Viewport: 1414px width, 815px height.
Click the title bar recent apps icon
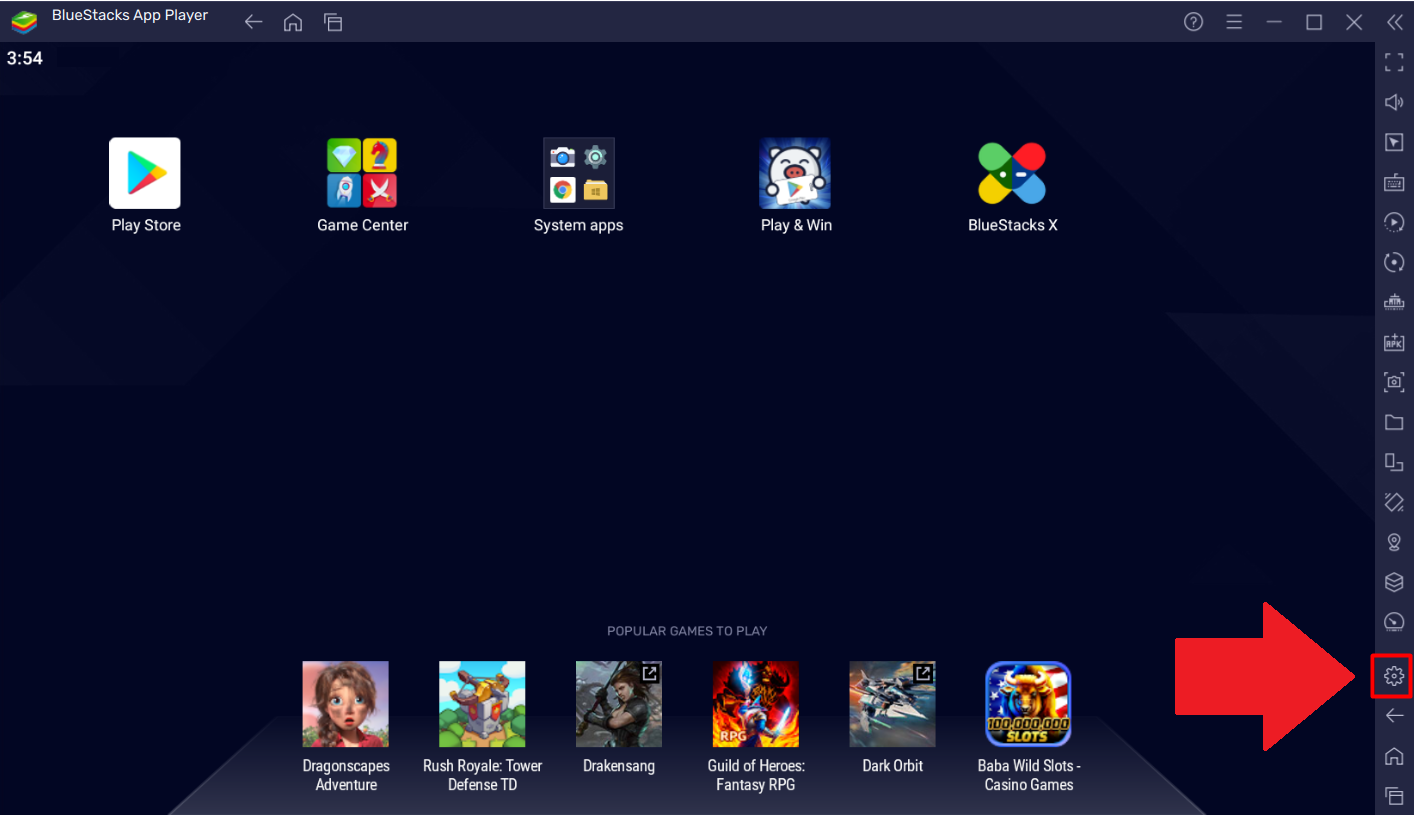tap(333, 22)
